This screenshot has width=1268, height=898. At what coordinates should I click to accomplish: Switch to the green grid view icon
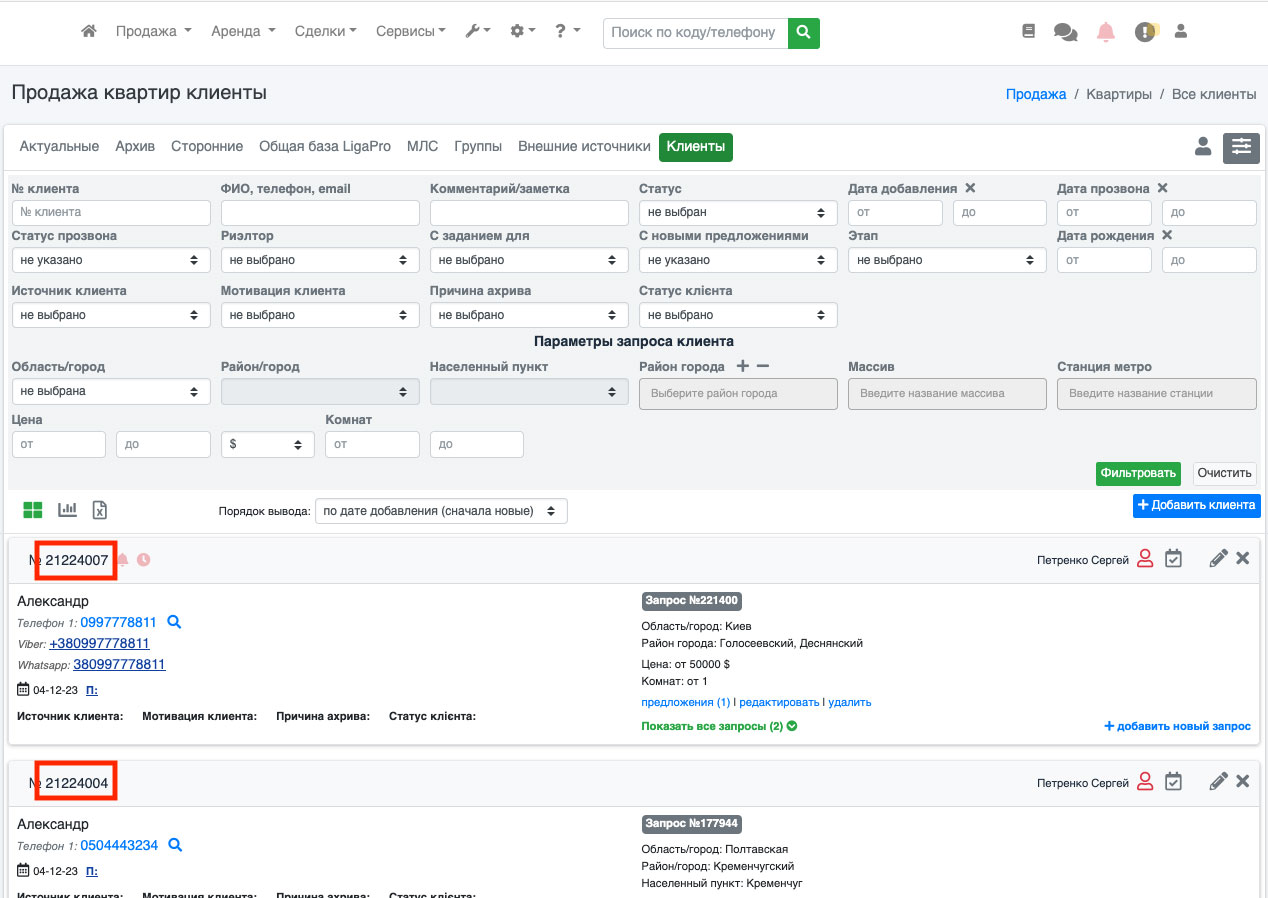[x=33, y=510]
